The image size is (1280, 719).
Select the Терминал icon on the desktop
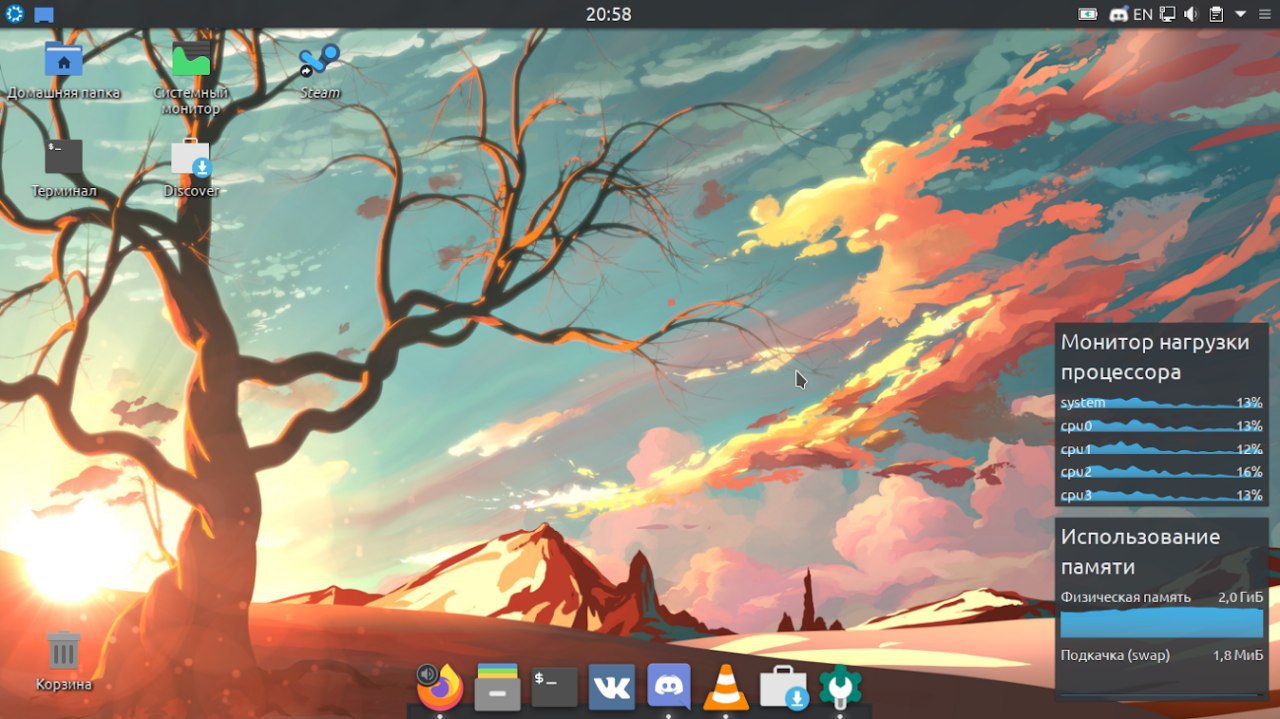(64, 167)
